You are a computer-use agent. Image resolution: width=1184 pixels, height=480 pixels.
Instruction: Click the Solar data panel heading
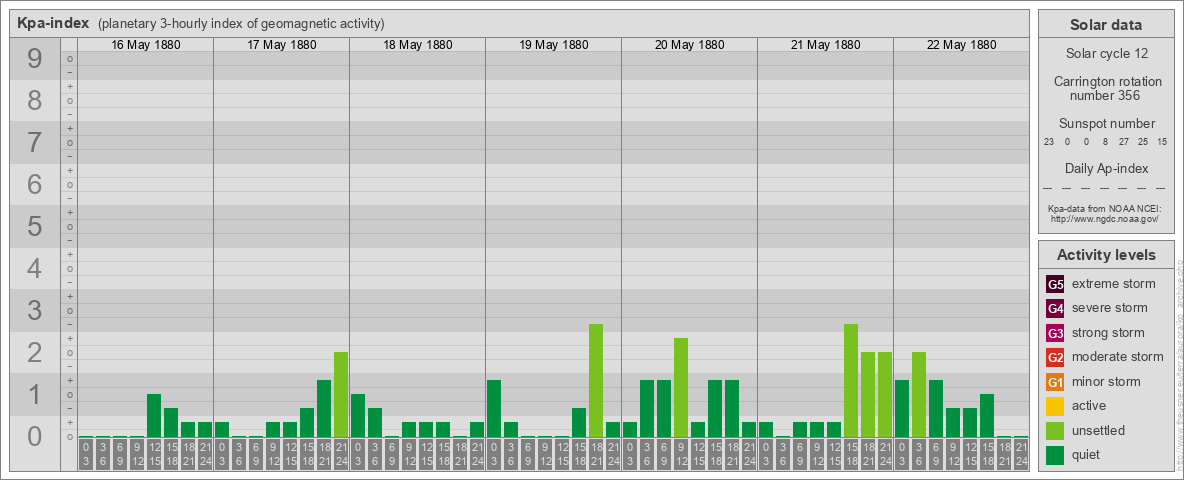[x=1106, y=25]
